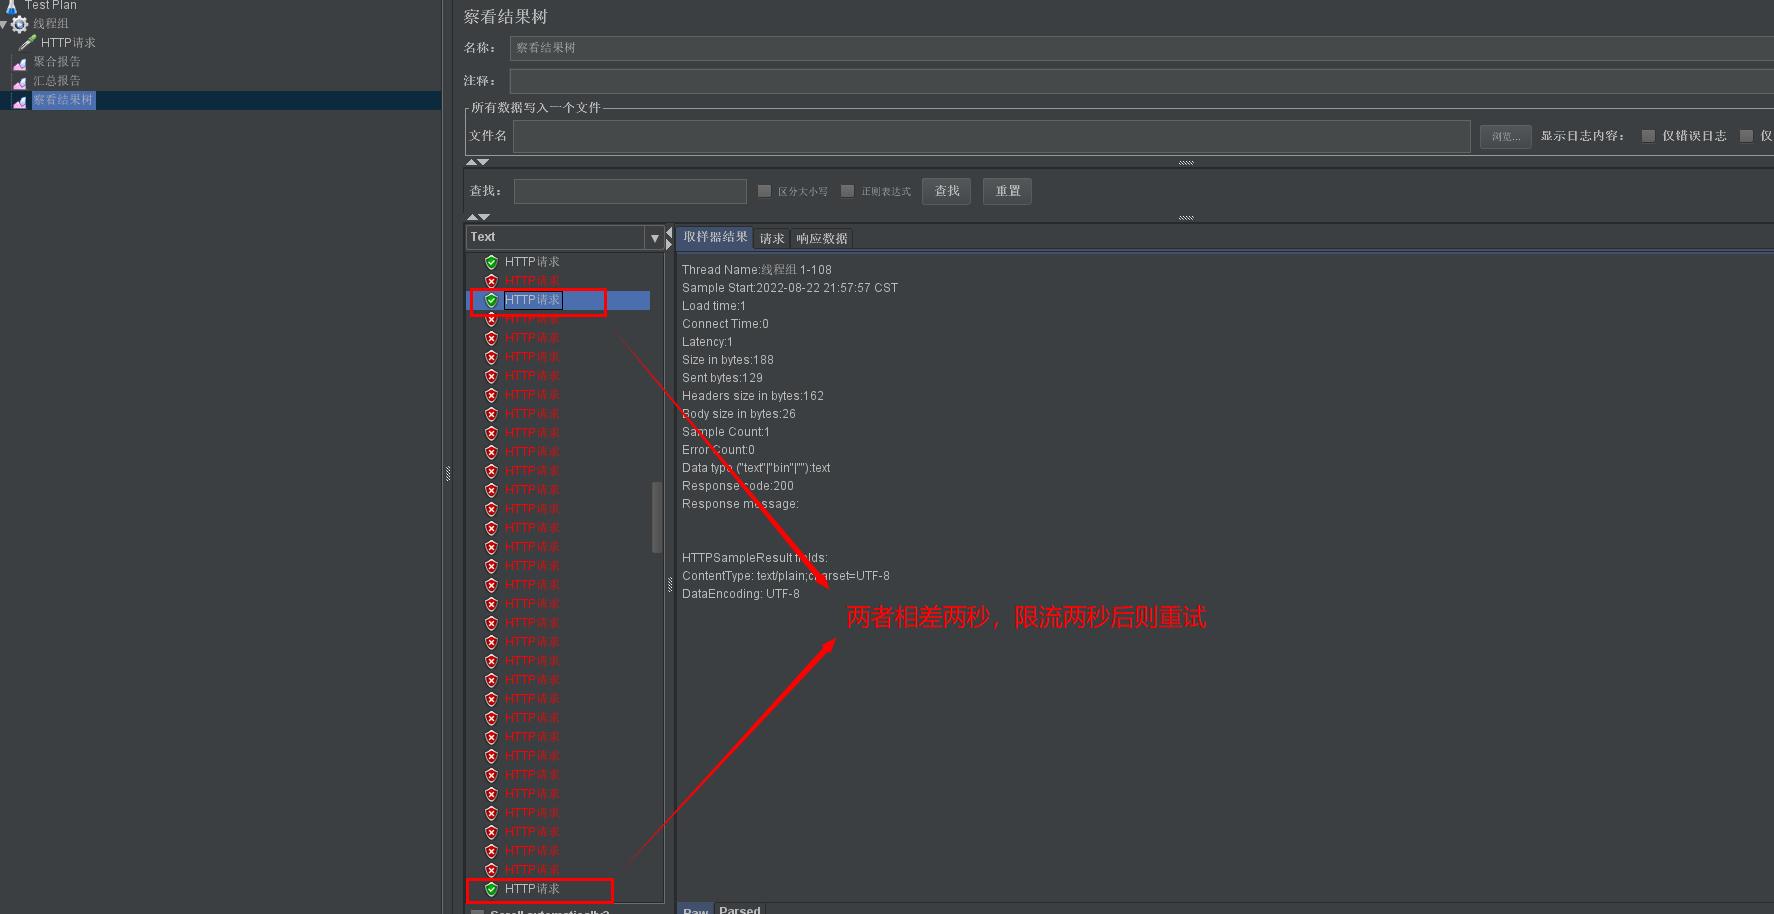Click the 'Sample Count:1' line

coord(726,432)
